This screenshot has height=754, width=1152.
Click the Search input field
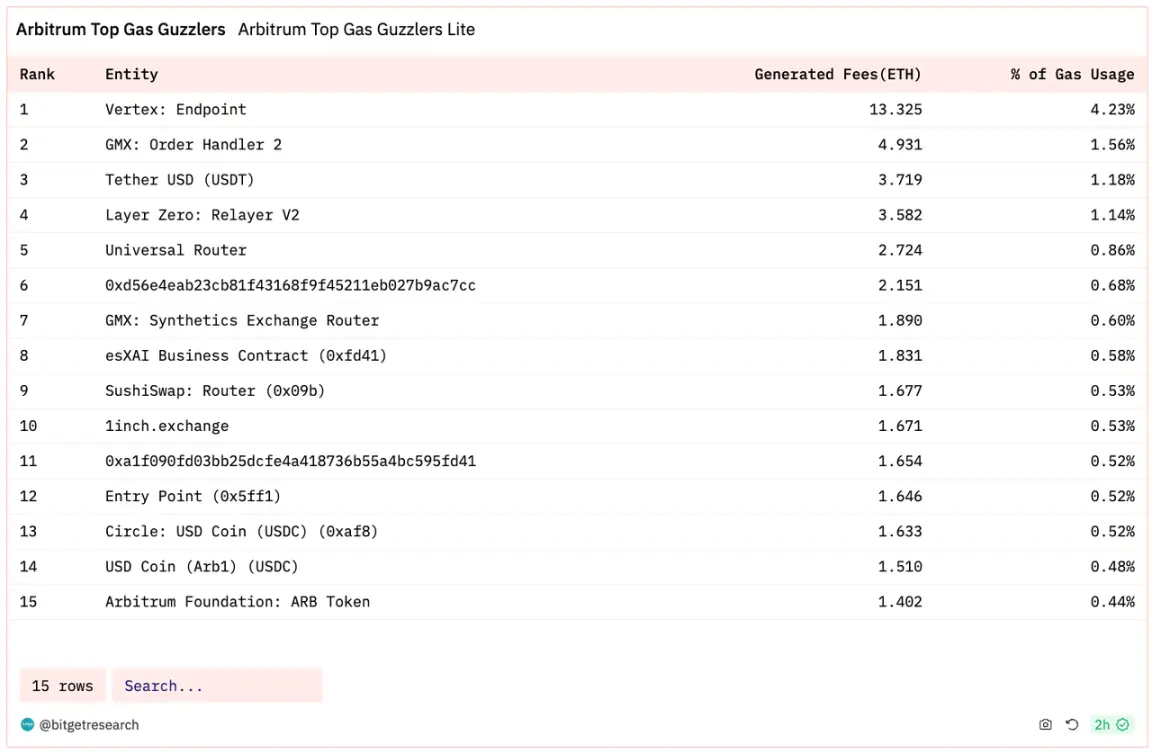[216, 686]
